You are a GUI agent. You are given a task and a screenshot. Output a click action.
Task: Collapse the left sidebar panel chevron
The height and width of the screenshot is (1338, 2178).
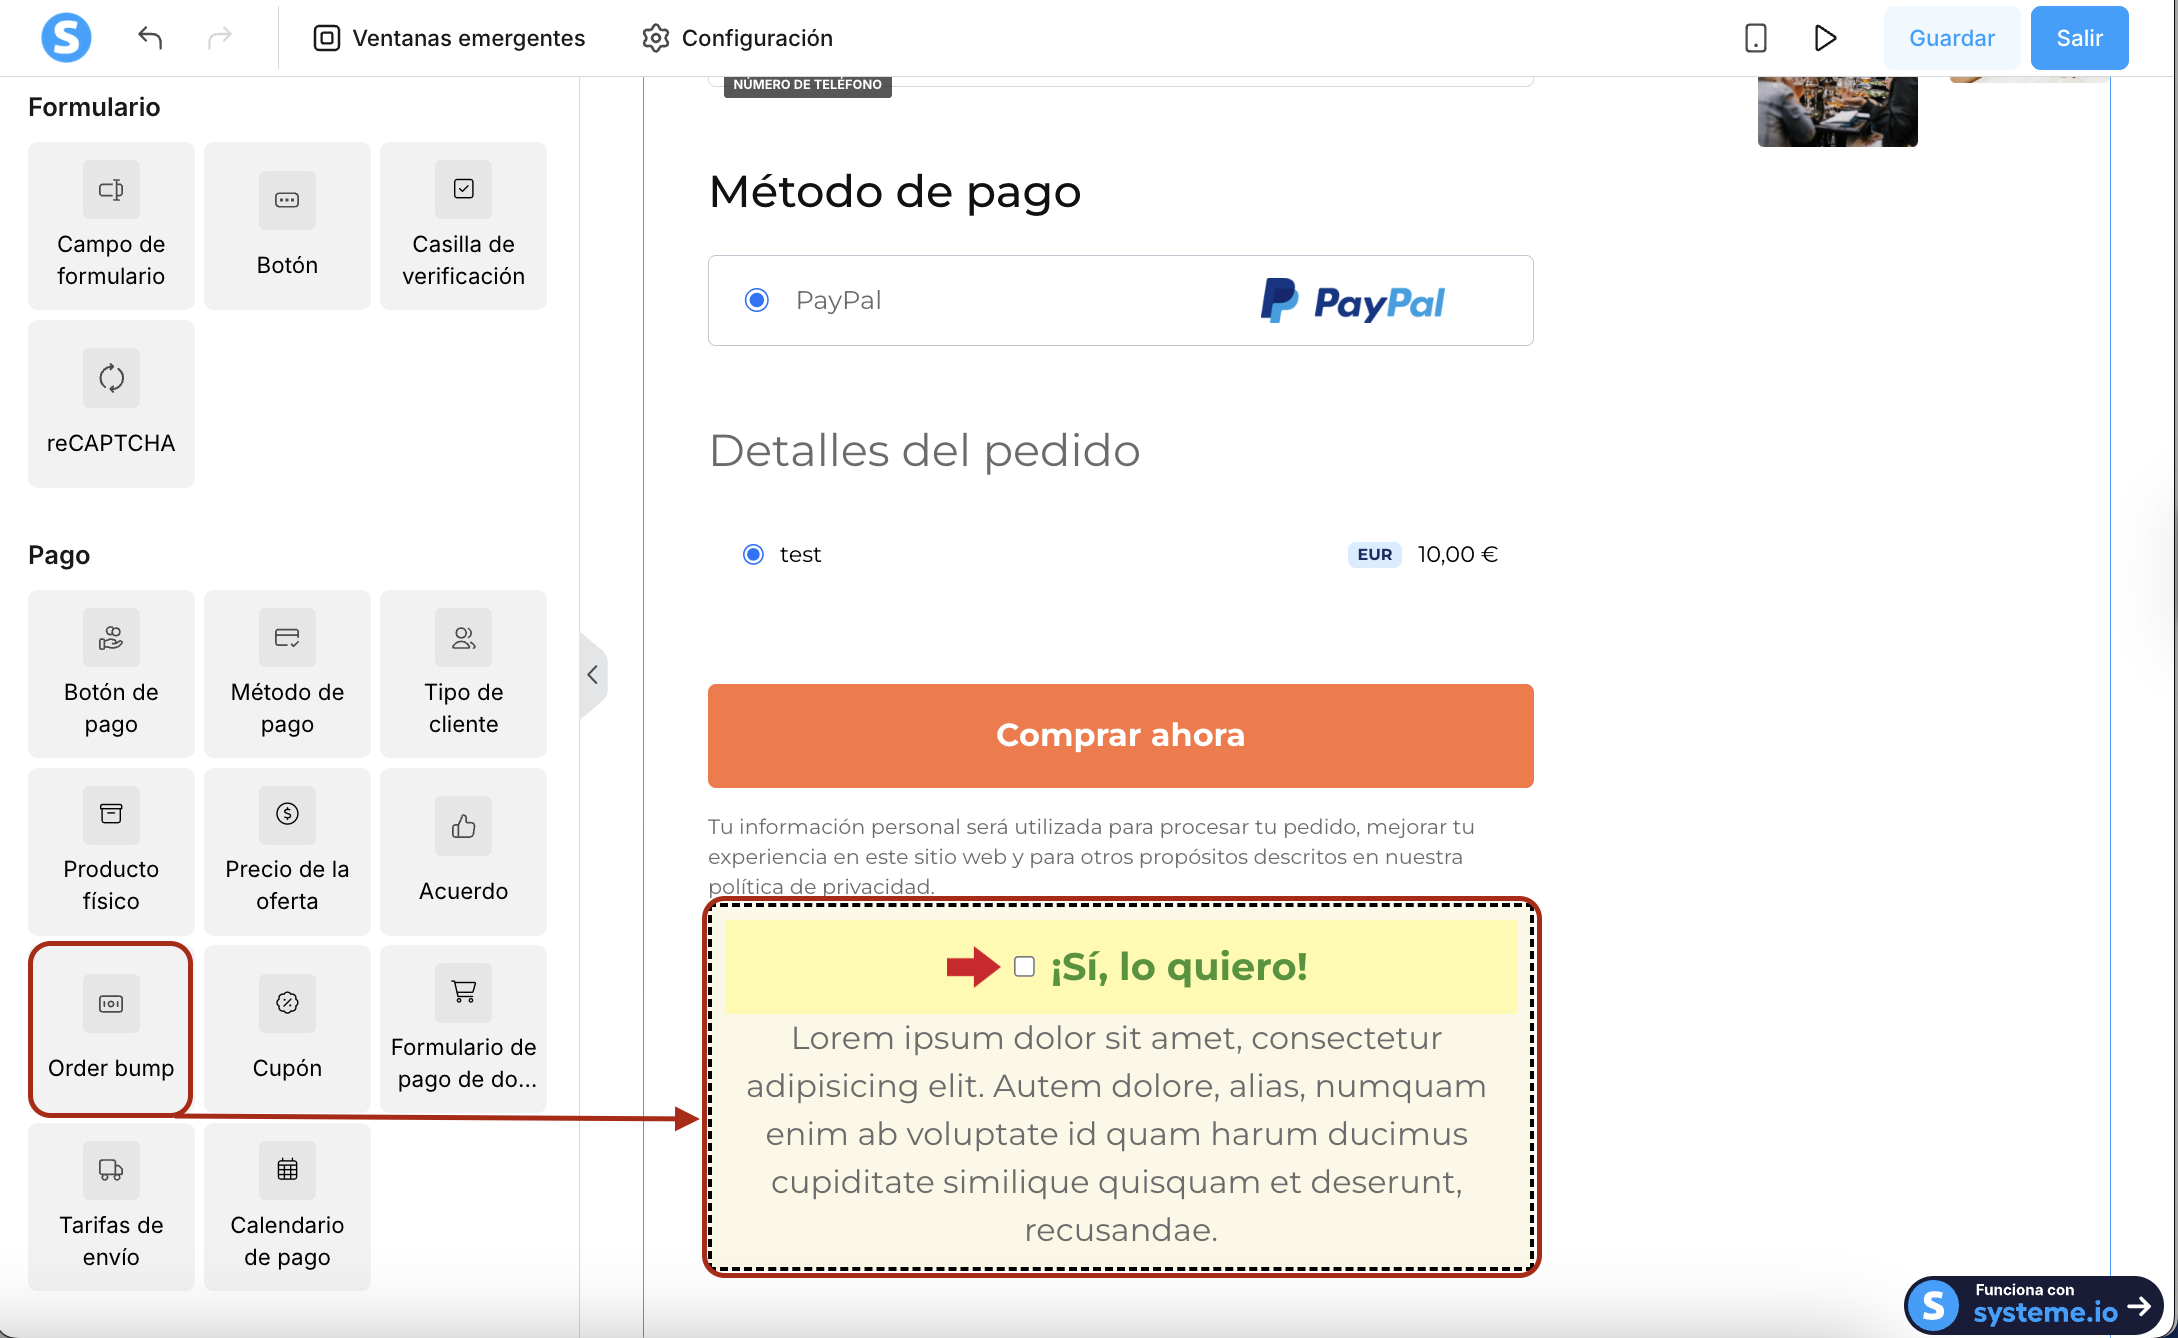pos(593,675)
